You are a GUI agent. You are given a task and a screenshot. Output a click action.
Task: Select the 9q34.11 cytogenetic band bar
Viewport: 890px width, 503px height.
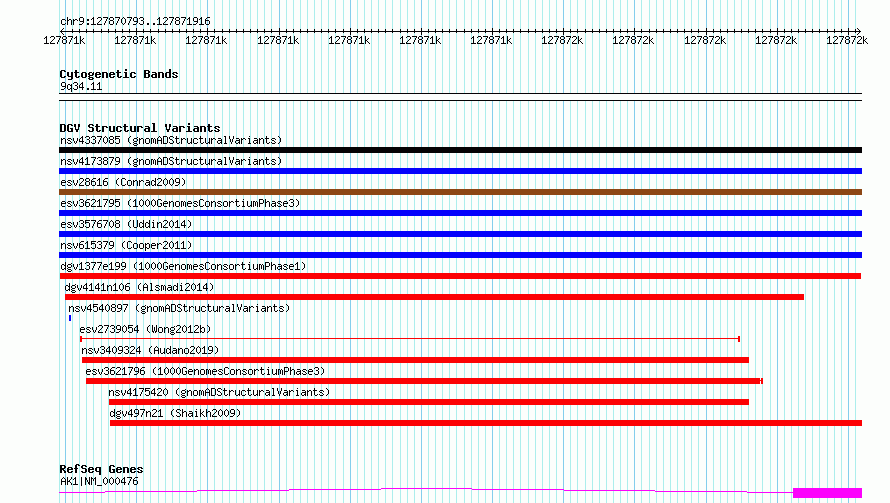point(460,97)
